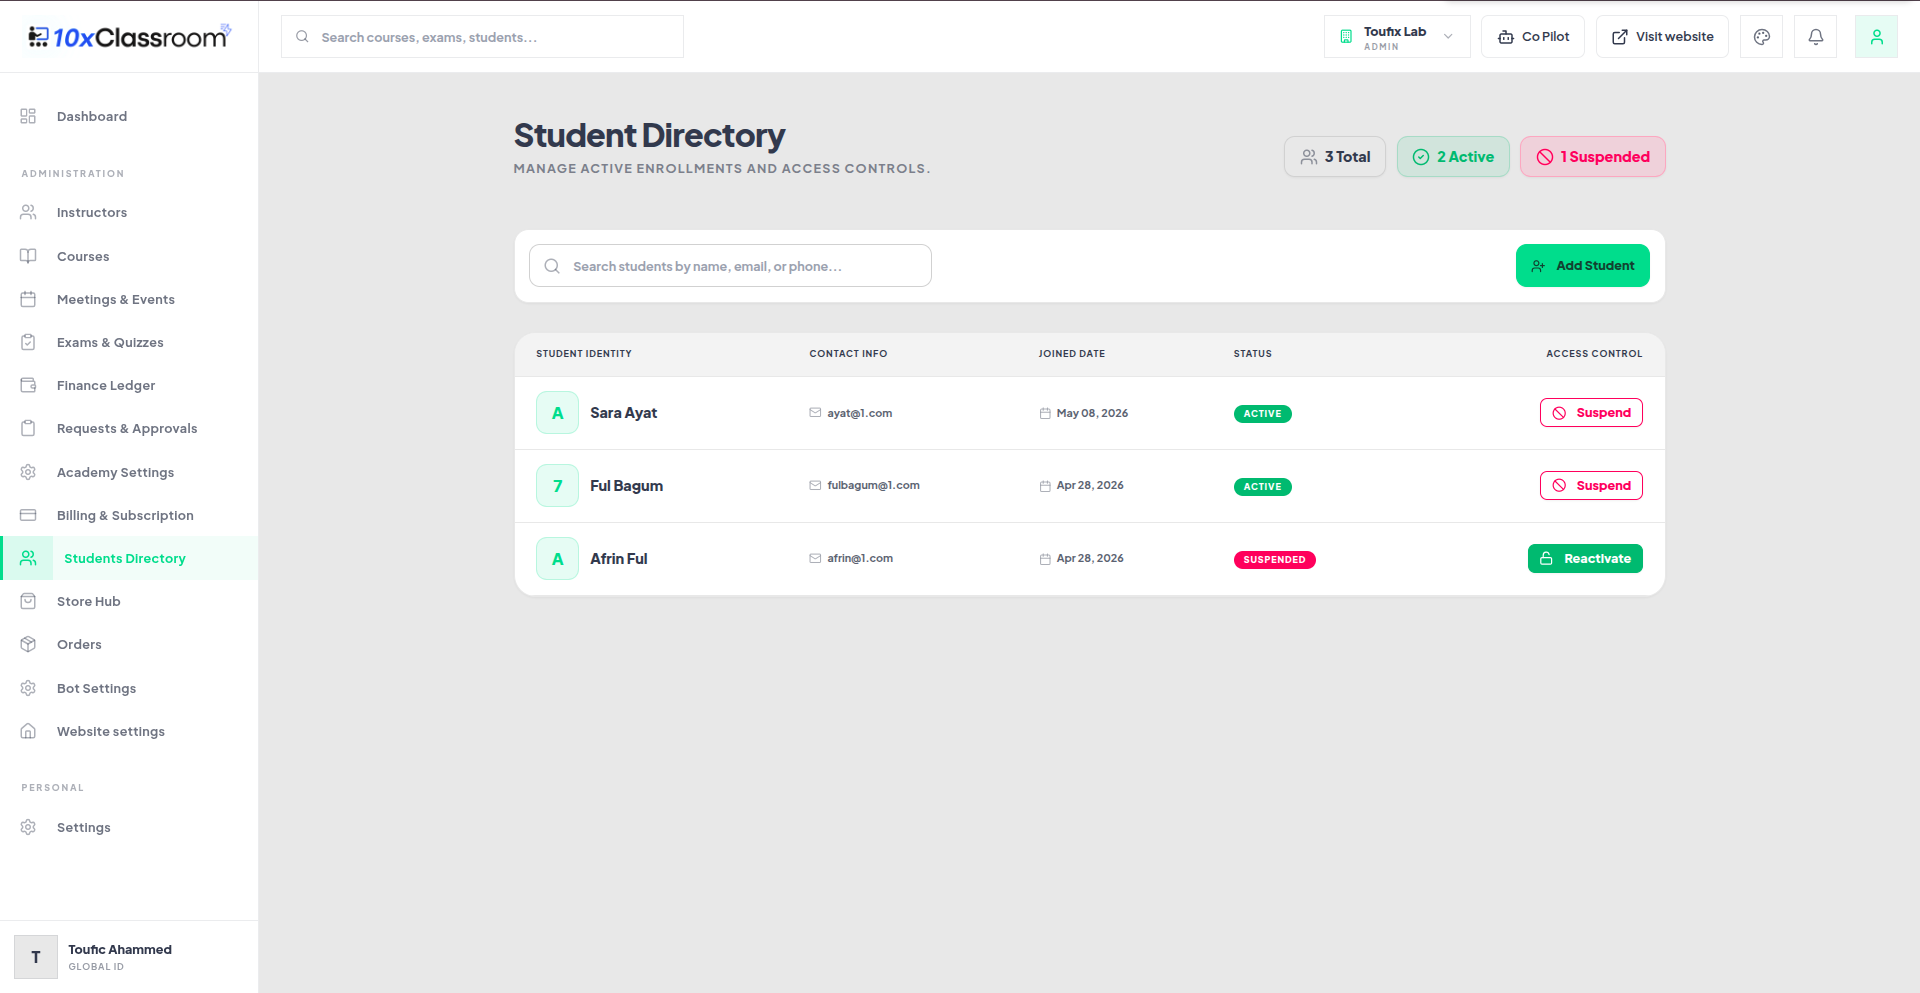Click the Meetings & Events calendar icon

pos(28,299)
